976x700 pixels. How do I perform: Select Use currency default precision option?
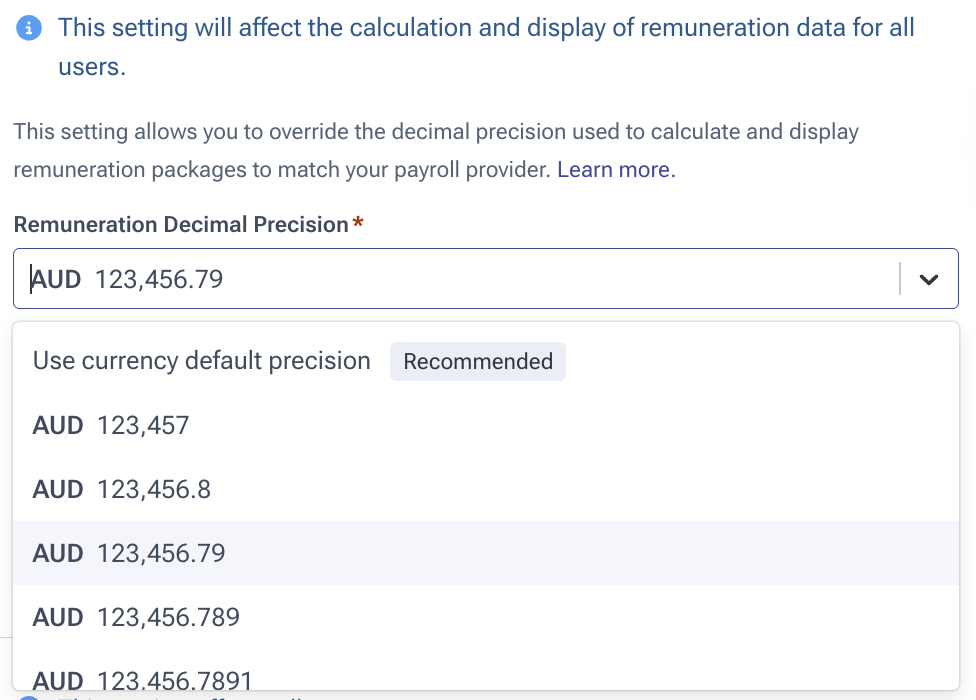[202, 361]
